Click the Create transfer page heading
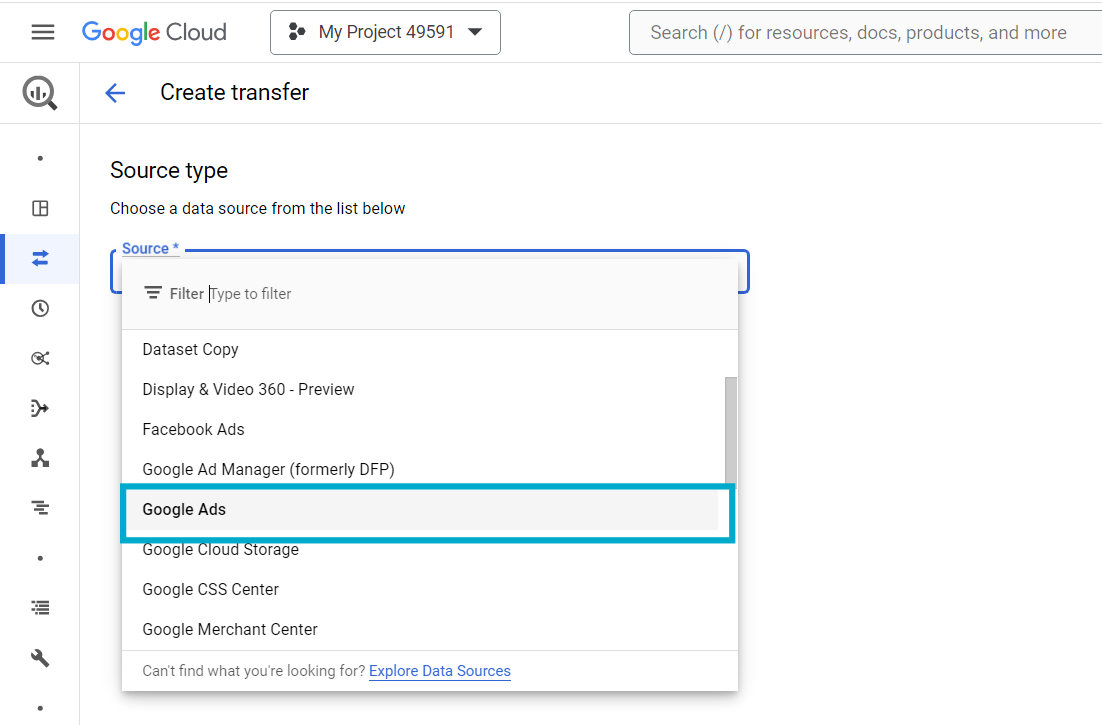The height and width of the screenshot is (725, 1102). pos(235,92)
